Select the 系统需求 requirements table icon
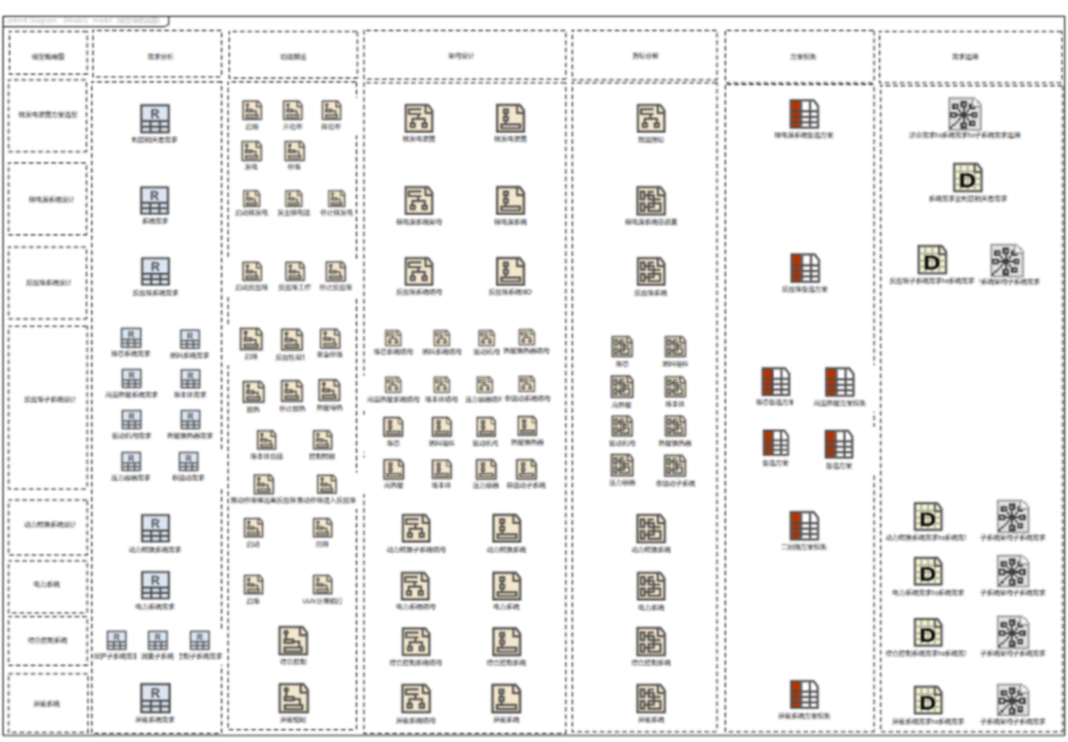The height and width of the screenshot is (742, 1068). tap(154, 199)
